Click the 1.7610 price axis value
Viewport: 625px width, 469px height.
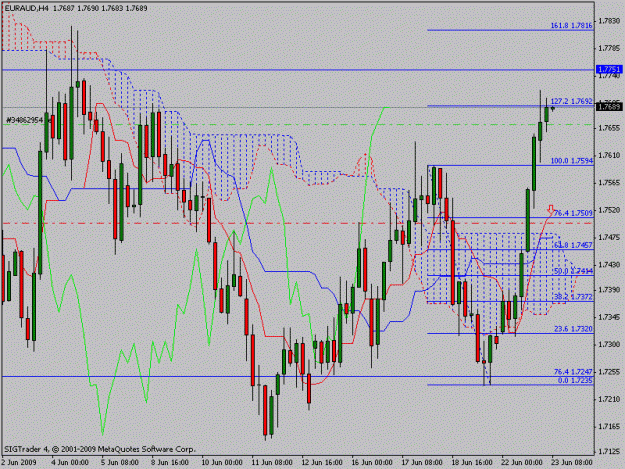609,155
